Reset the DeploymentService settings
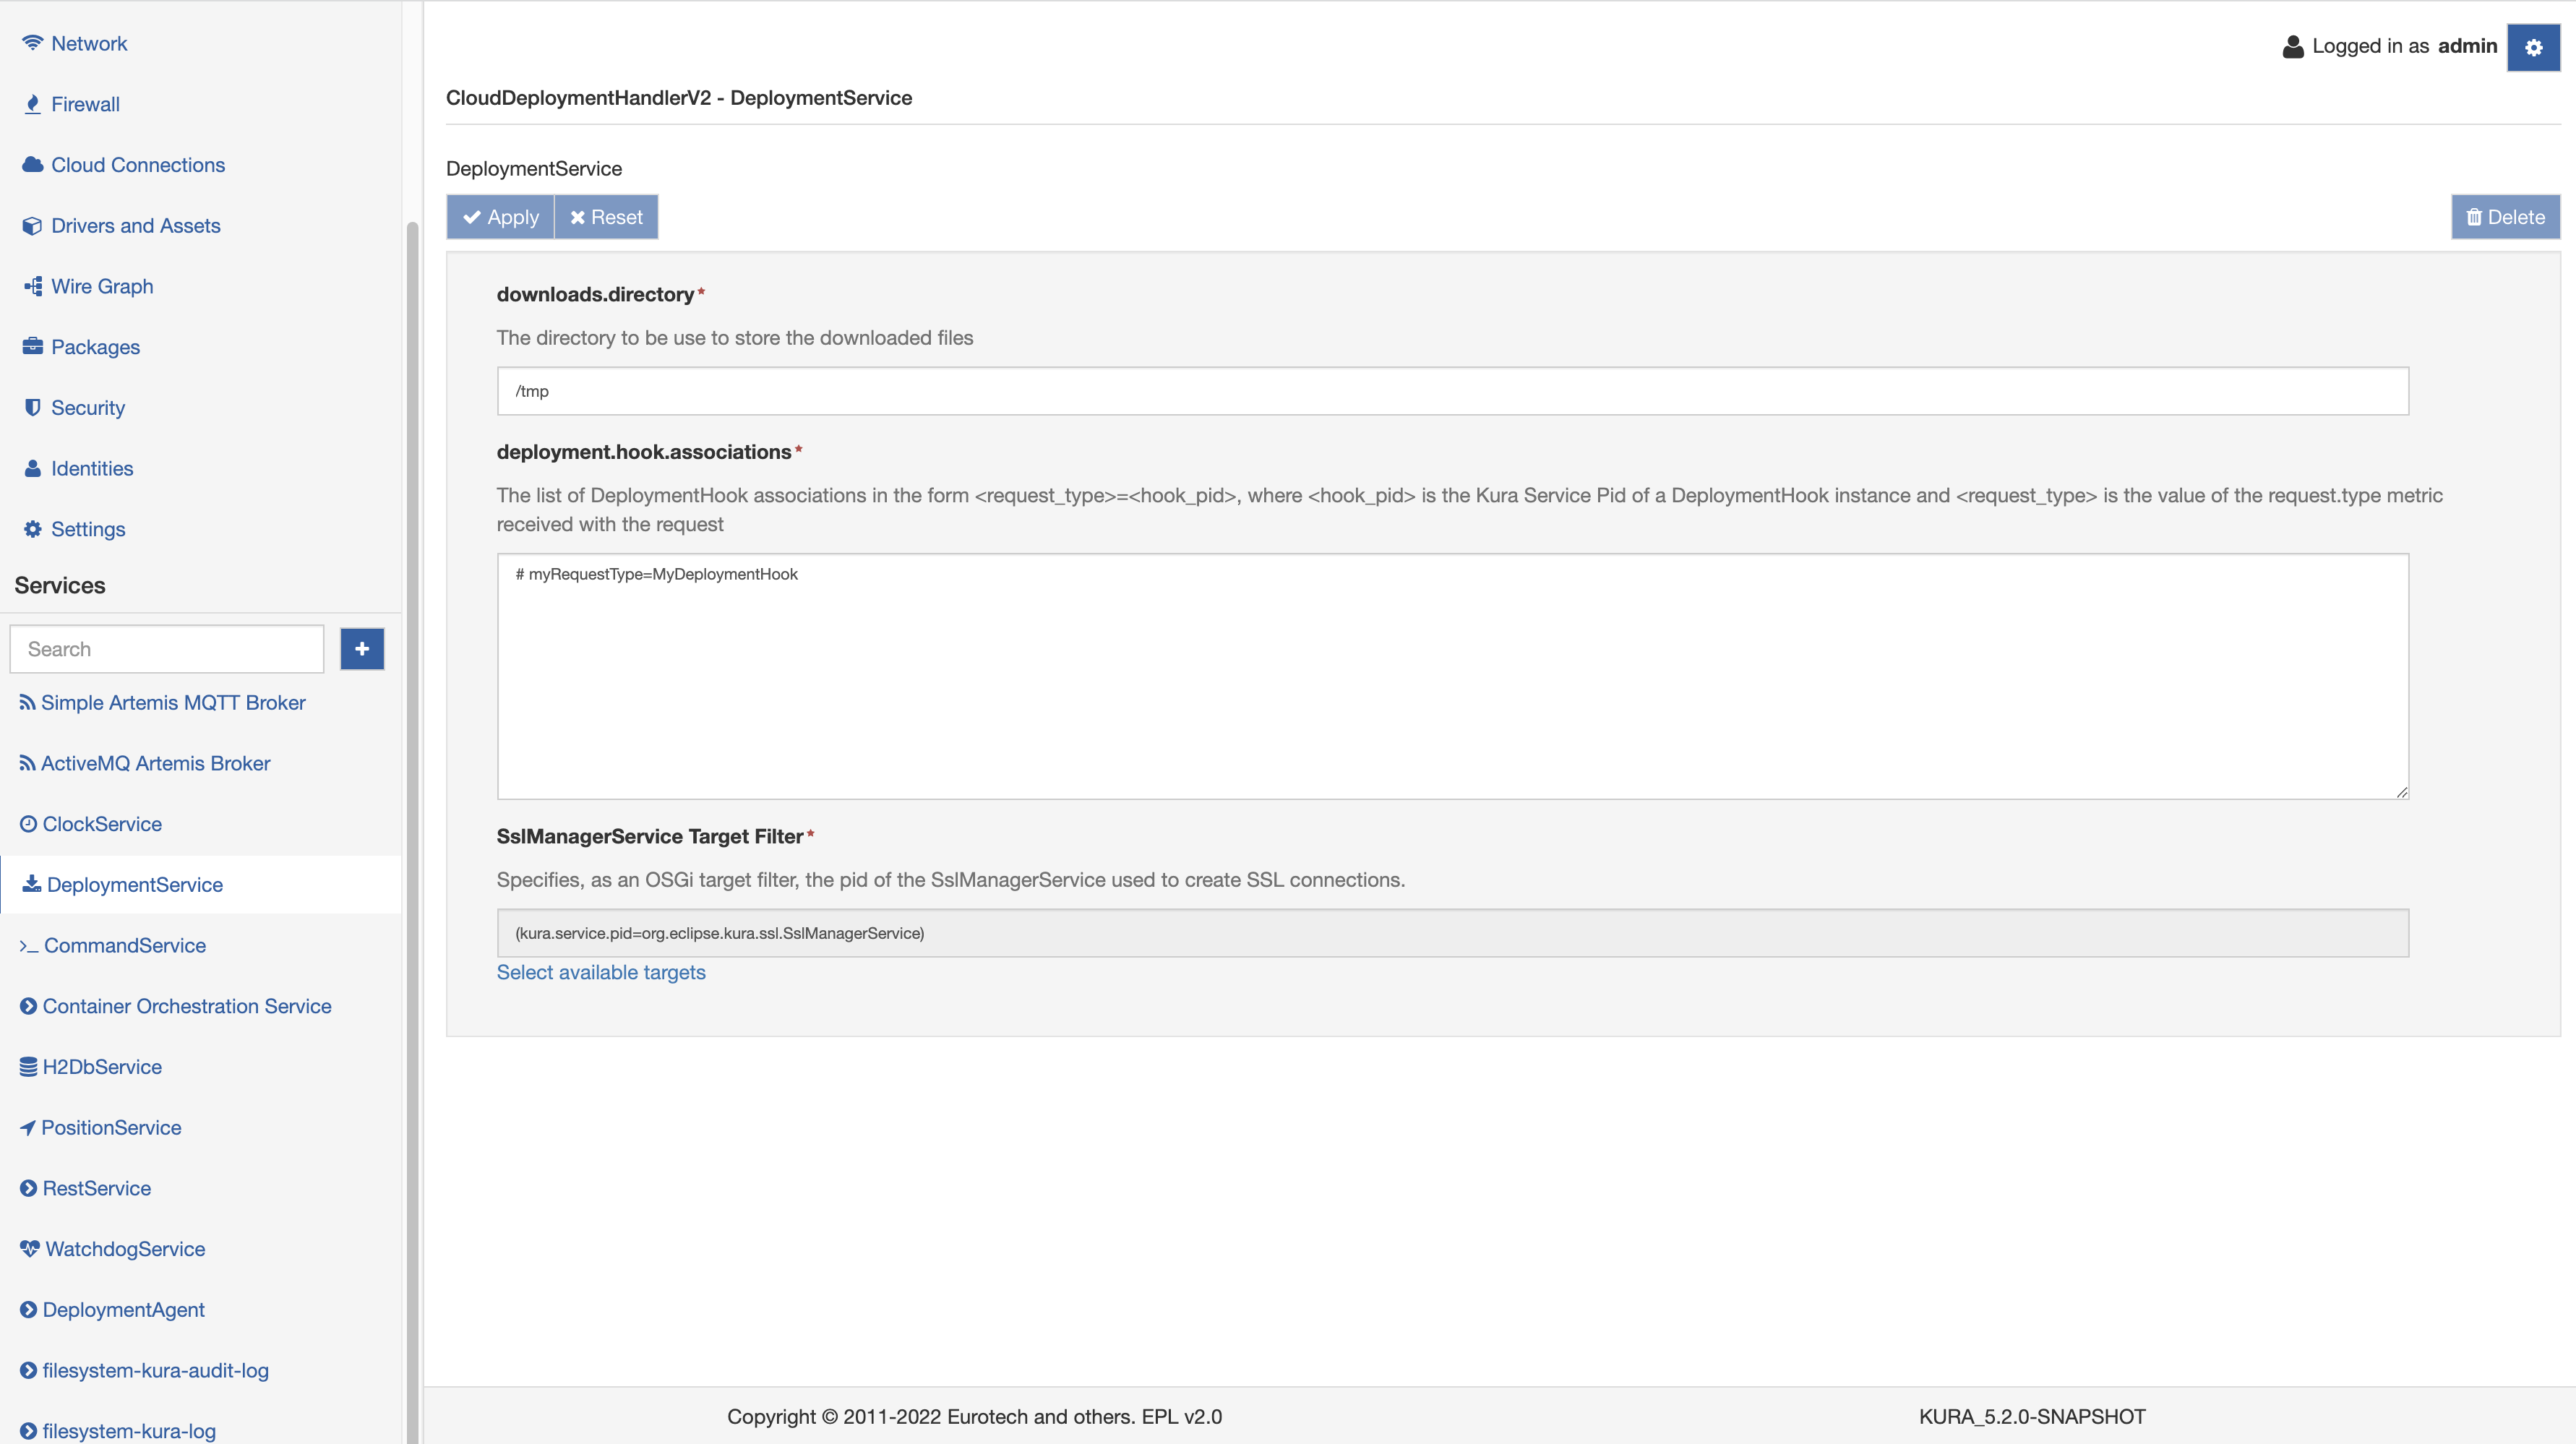The image size is (2576, 1444). click(607, 216)
